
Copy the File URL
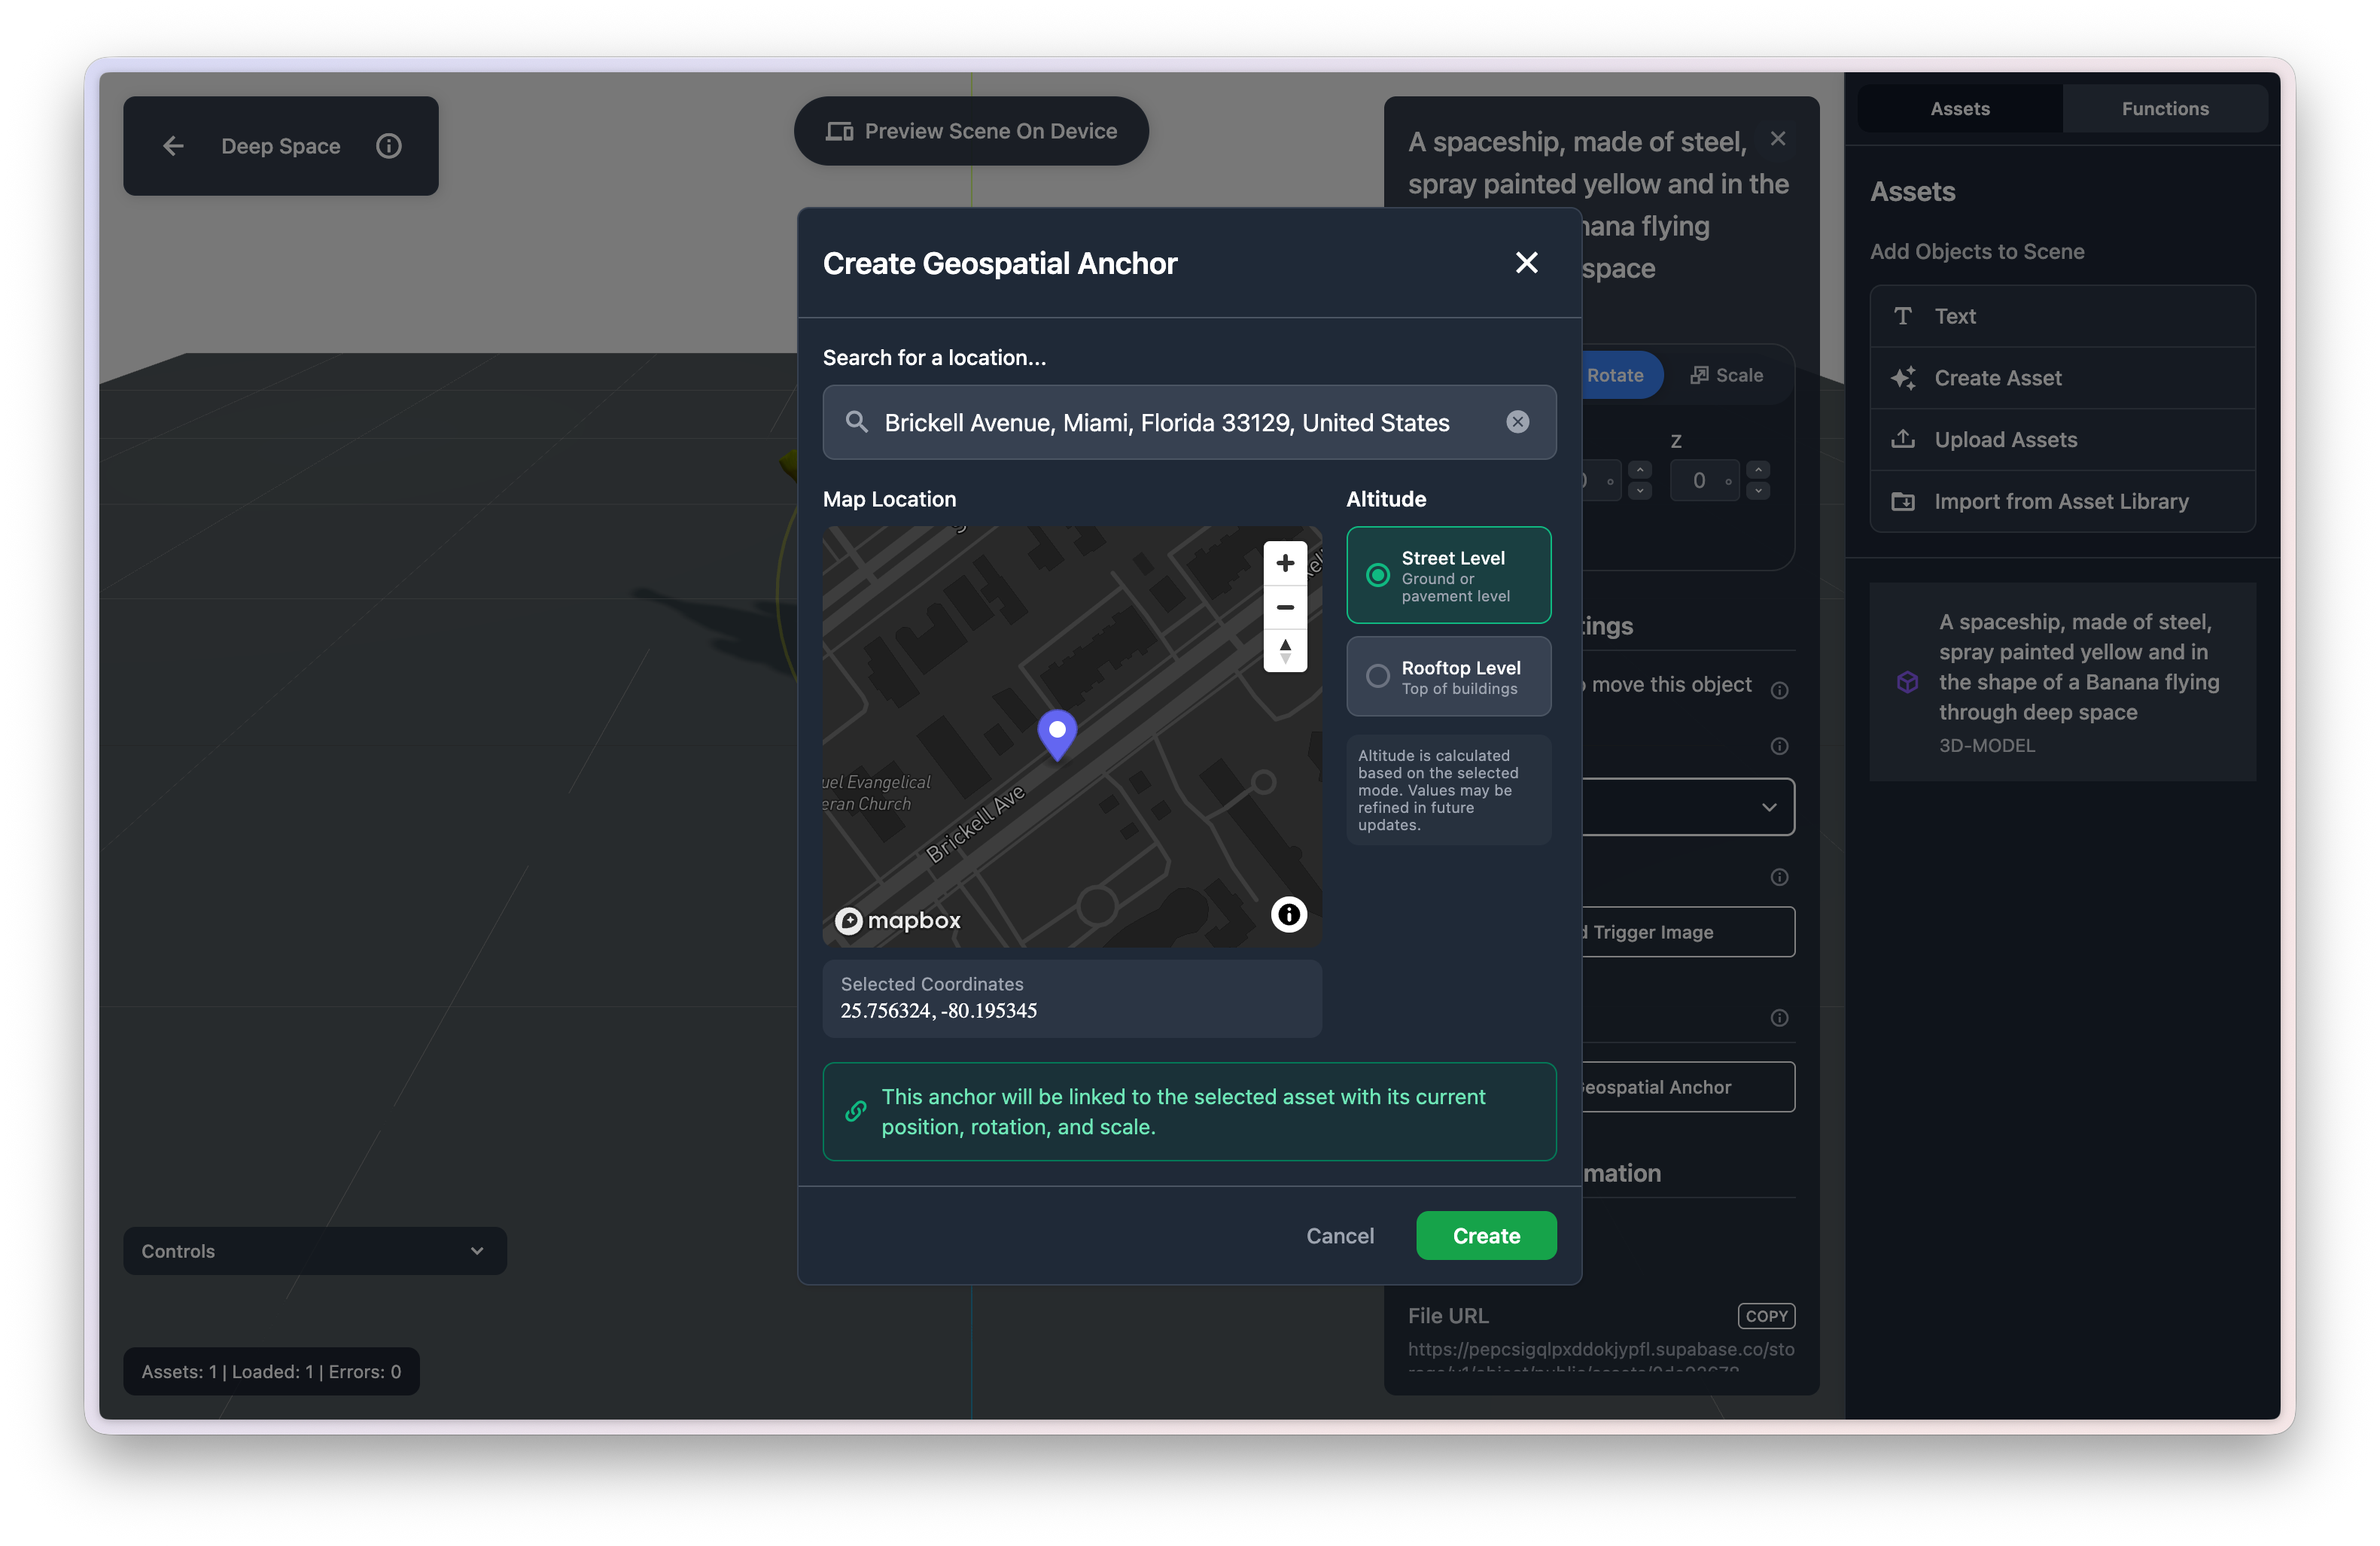point(1766,1316)
